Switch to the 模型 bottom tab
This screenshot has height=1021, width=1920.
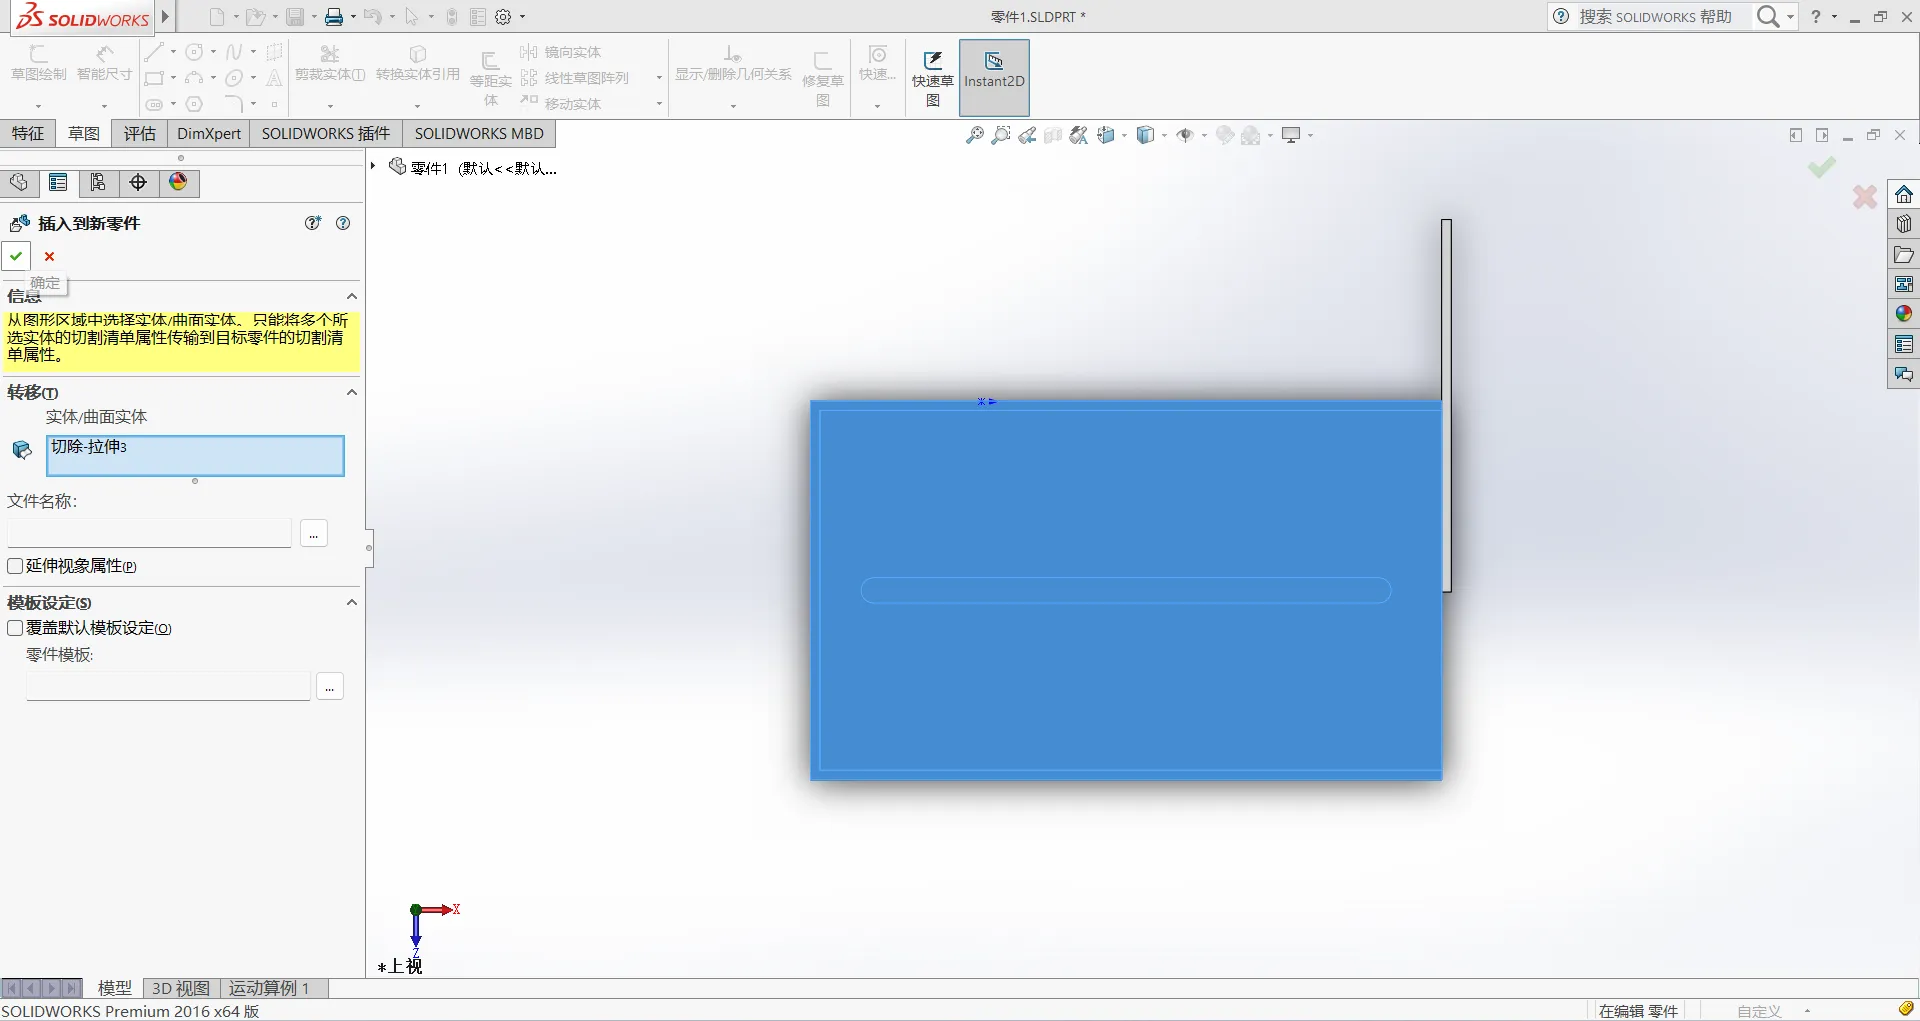(x=114, y=988)
